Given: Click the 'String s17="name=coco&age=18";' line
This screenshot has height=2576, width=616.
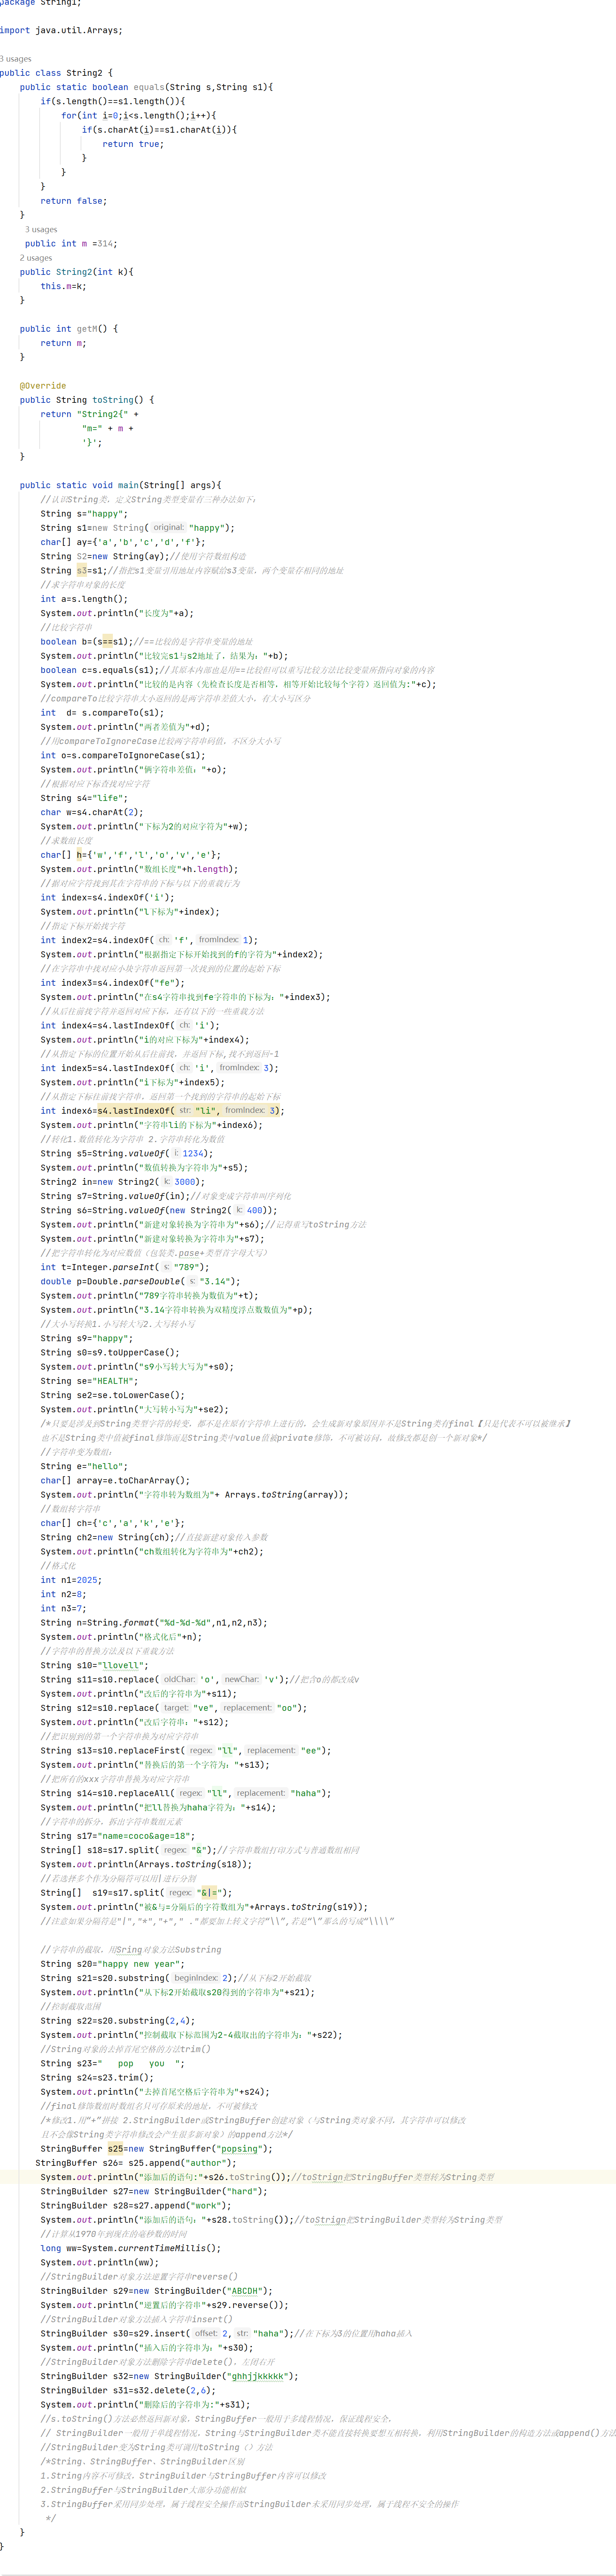Looking at the screenshot, I should pos(118,1835).
